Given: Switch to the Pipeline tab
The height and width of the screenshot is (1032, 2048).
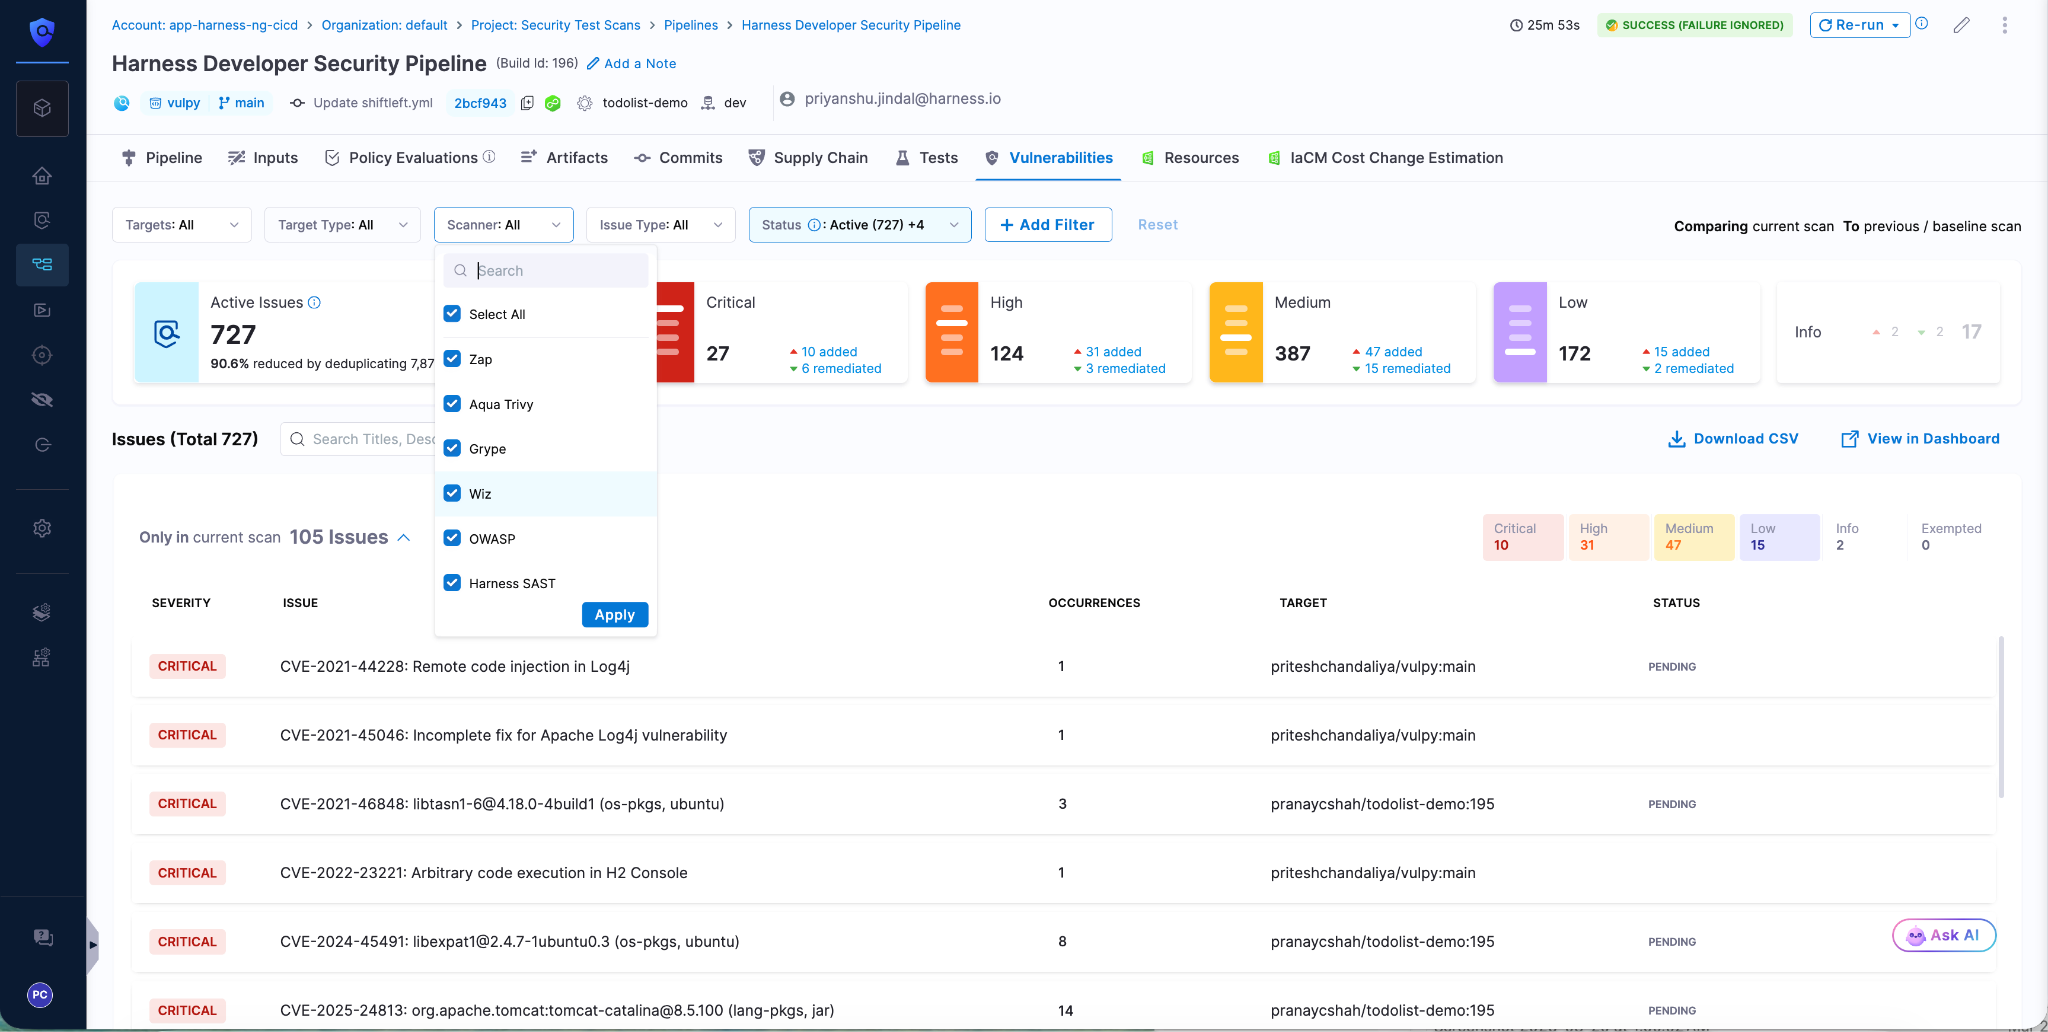Looking at the screenshot, I should pyautogui.click(x=162, y=158).
